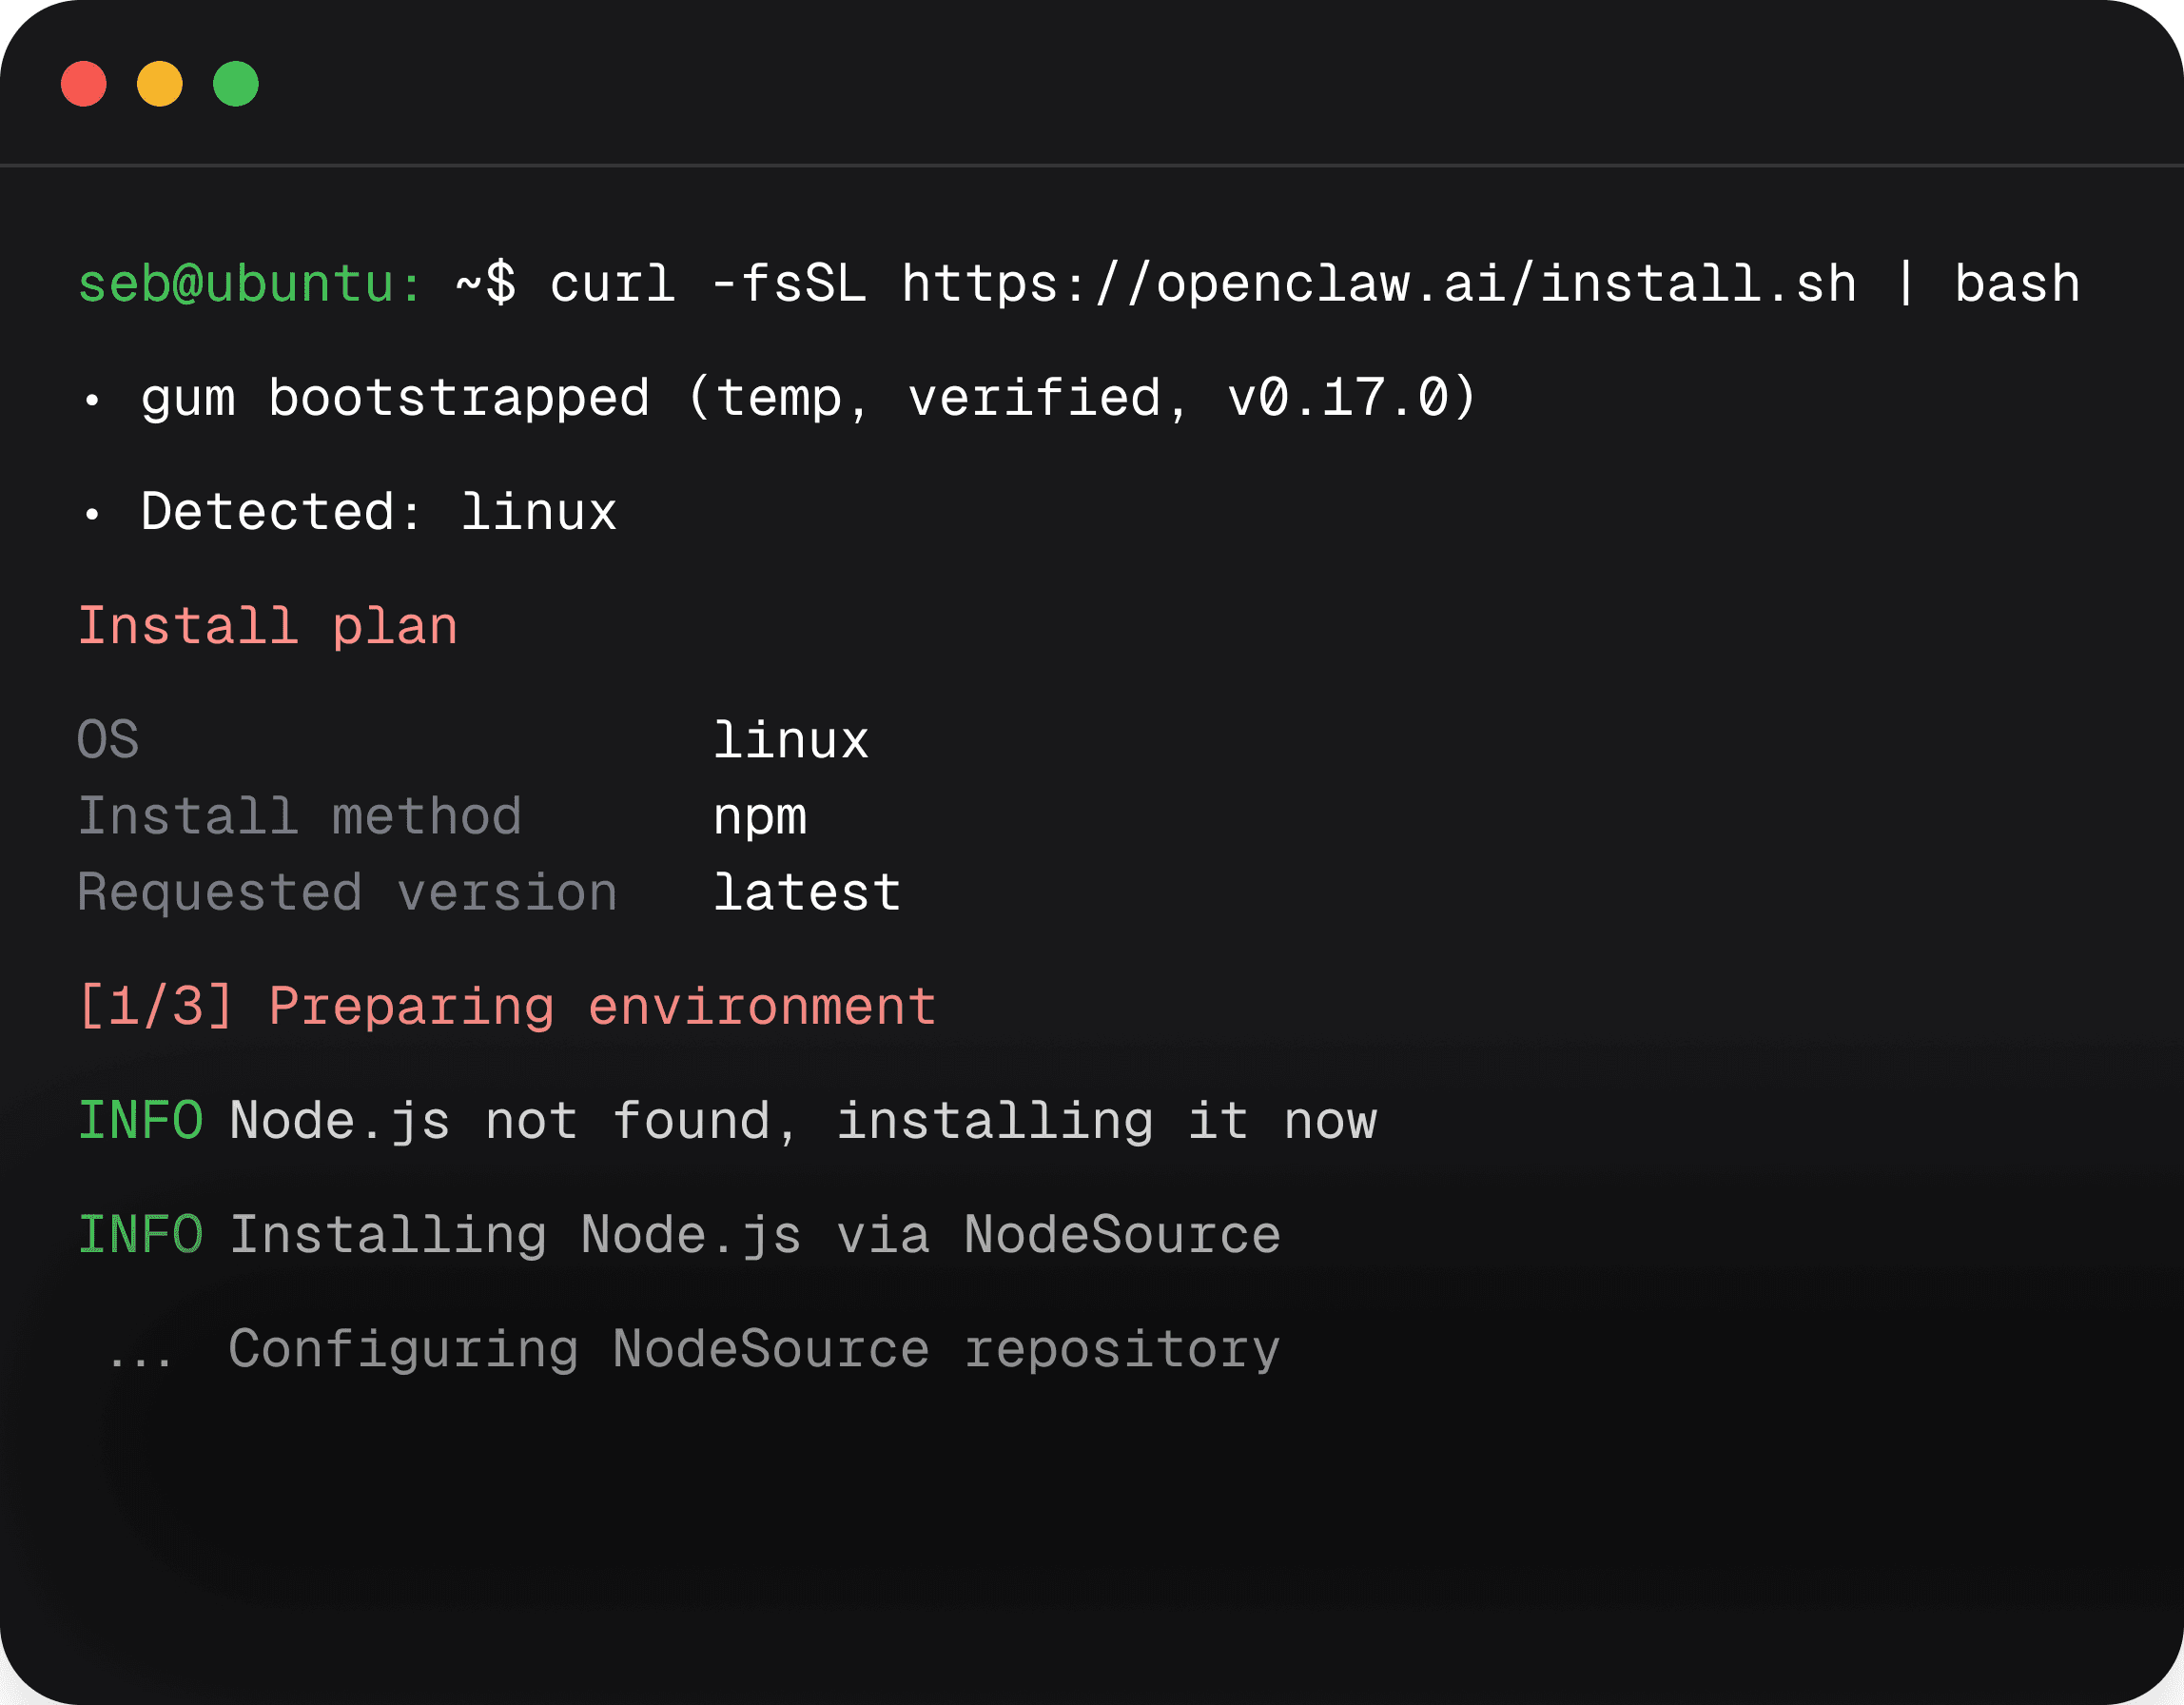Image resolution: width=2184 pixels, height=1705 pixels.
Task: Select the [1/3] Preparing environment step
Action: (507, 1007)
